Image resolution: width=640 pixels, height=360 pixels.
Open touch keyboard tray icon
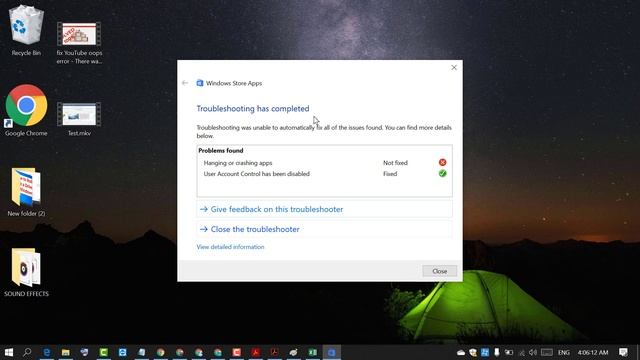coord(547,353)
